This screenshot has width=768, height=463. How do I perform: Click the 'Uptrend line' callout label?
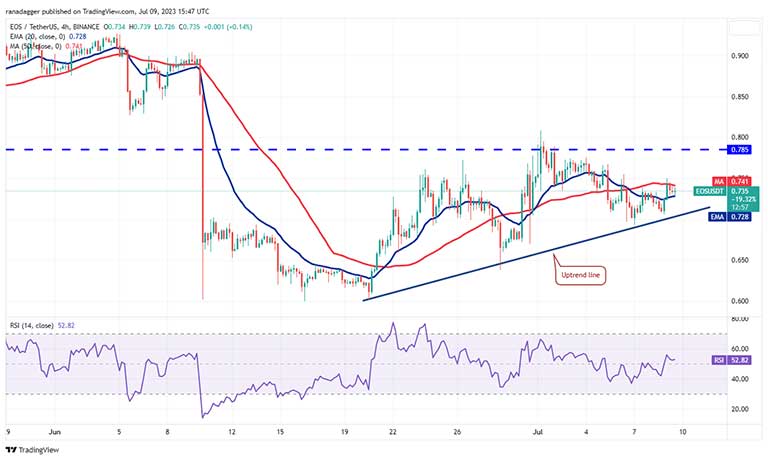pyautogui.click(x=580, y=275)
